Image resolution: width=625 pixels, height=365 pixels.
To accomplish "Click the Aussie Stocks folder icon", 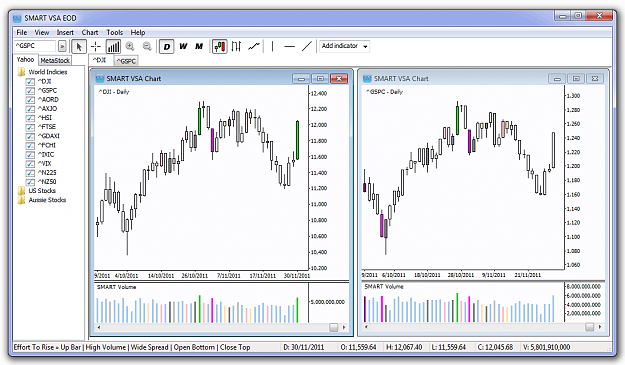I will click(x=21, y=200).
